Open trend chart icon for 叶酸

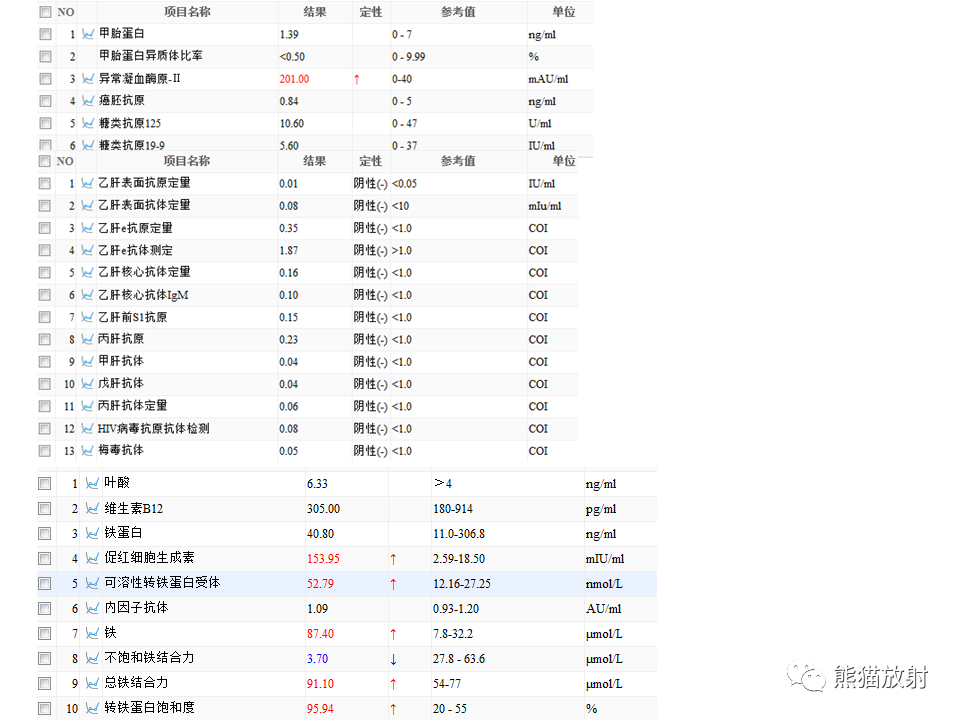[92, 483]
